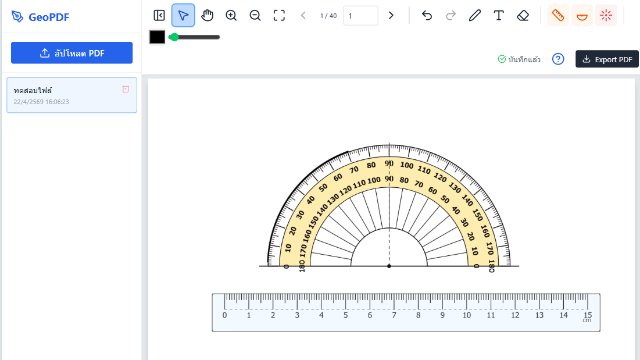Viewport: 640px width, 360px height.
Task: Click the '1 / 40' page count text
Action: click(x=329, y=16)
